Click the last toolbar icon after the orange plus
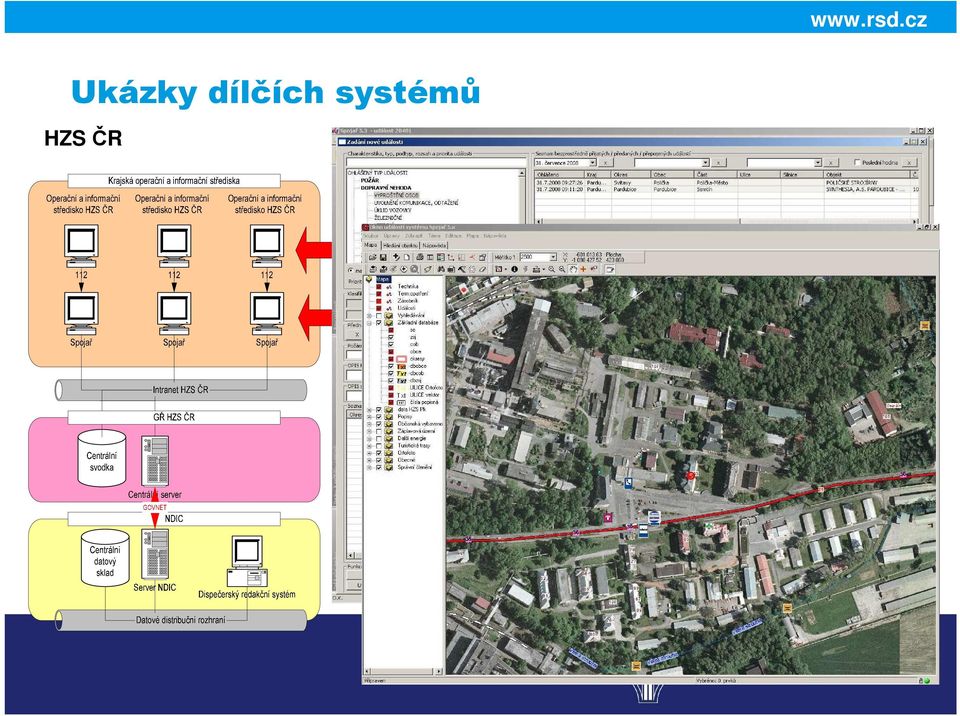This screenshot has height=716, width=960. (x=610, y=269)
